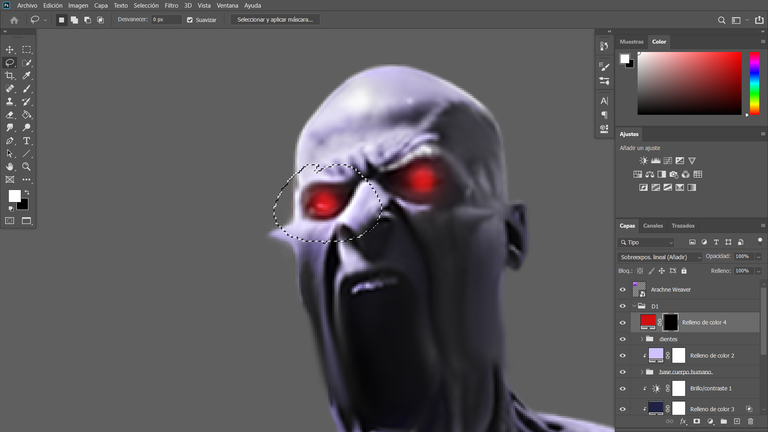Hide the base cuerpo humano group
The width and height of the screenshot is (768, 432).
point(623,372)
